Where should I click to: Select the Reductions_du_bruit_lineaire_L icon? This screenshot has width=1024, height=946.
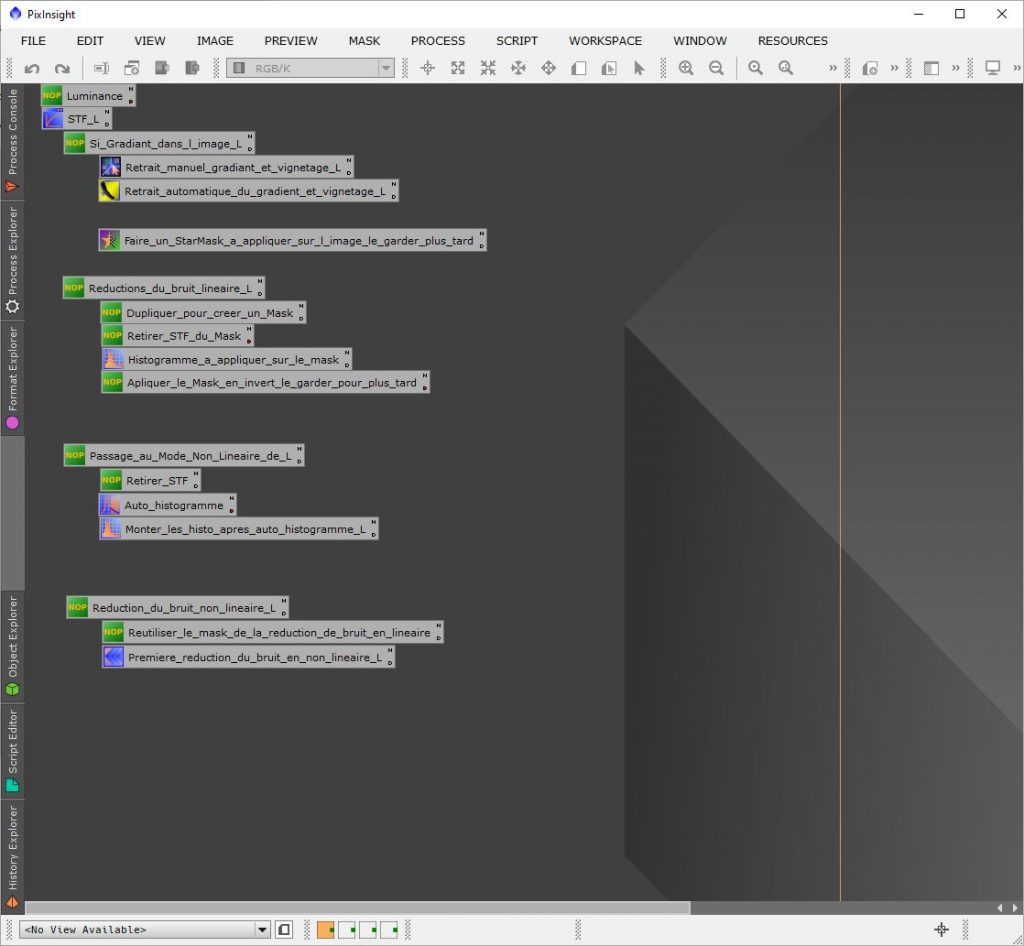(164, 288)
